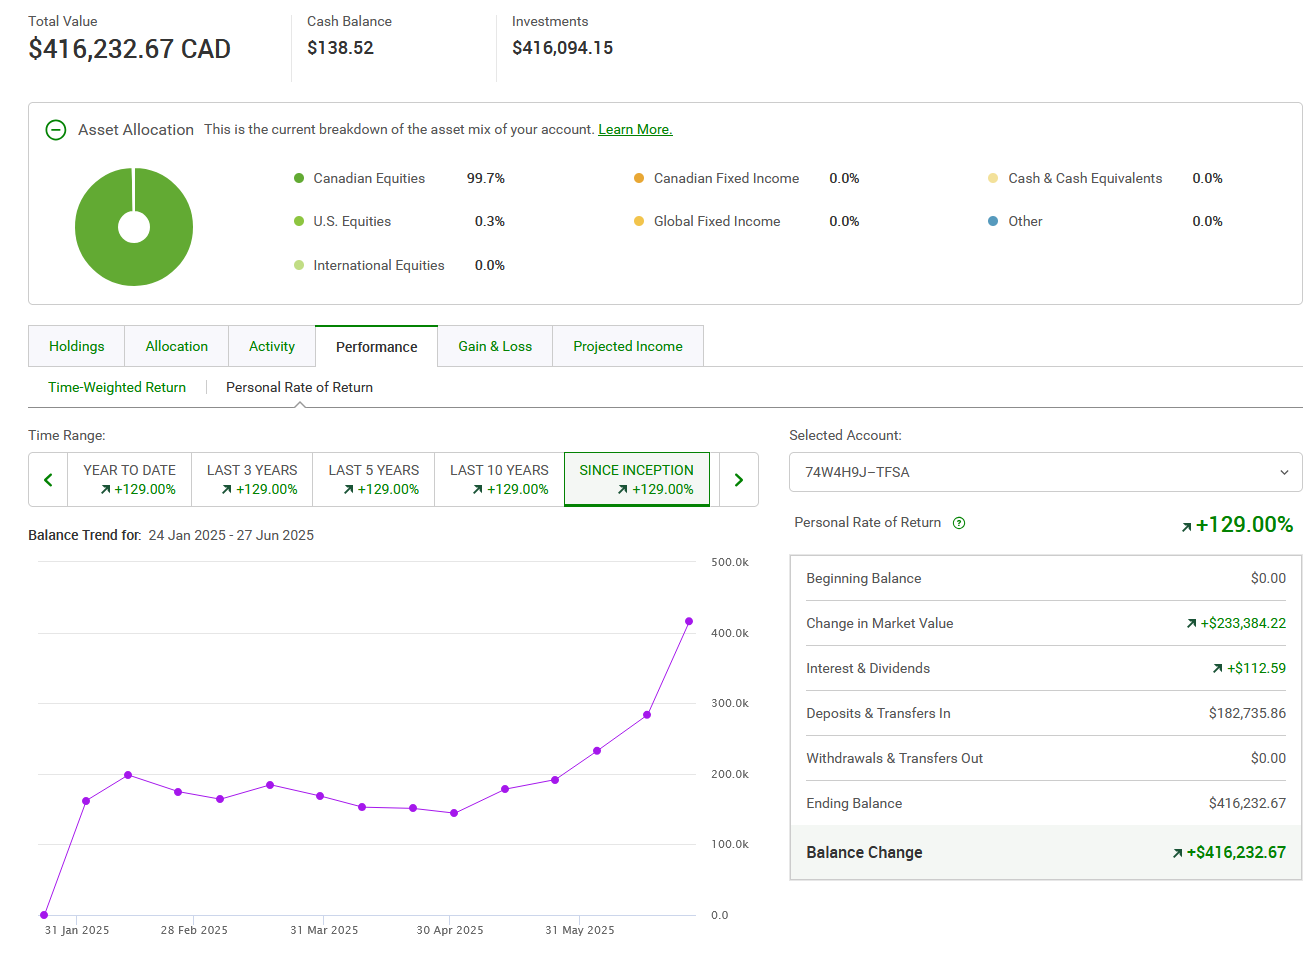
Task: Choose the Last 10 Years range
Action: coord(499,480)
